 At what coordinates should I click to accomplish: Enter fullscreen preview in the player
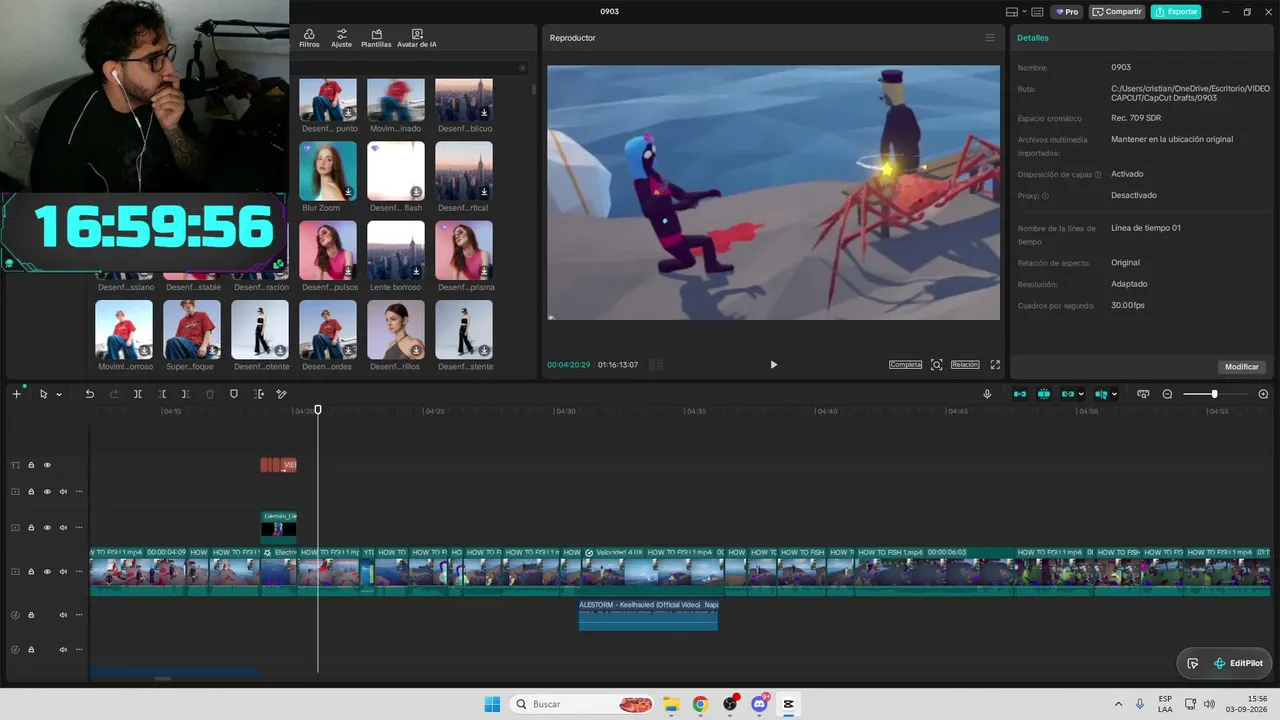995,365
